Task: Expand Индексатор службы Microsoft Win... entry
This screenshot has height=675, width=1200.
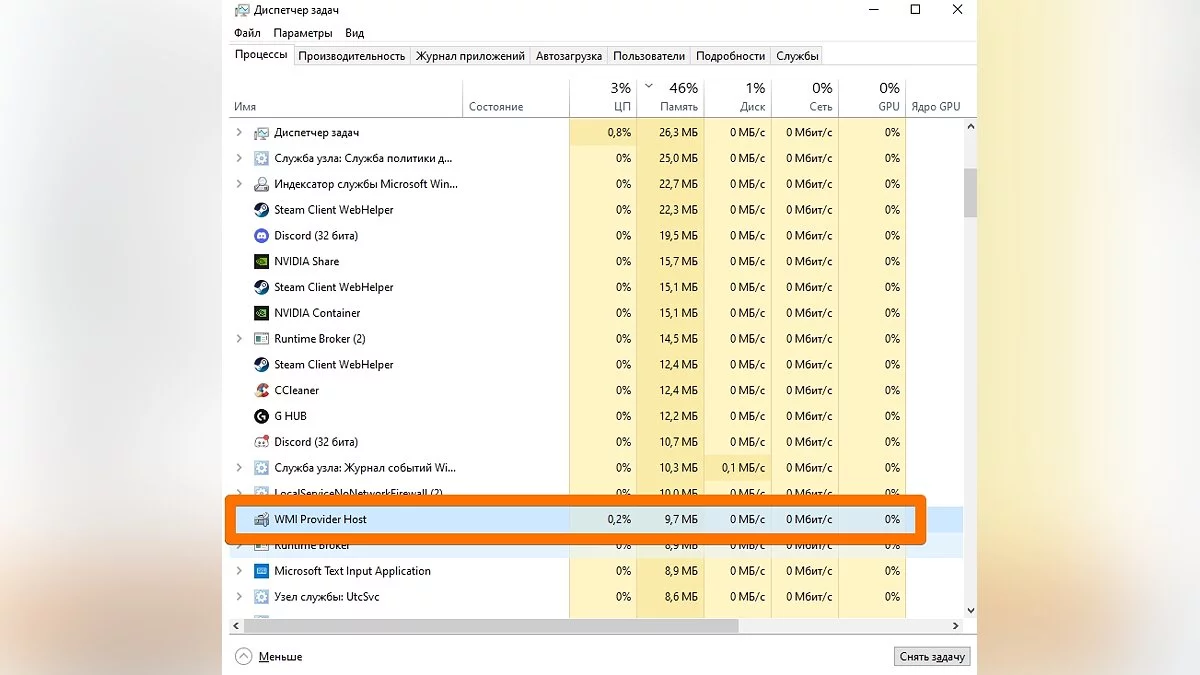Action: (239, 184)
